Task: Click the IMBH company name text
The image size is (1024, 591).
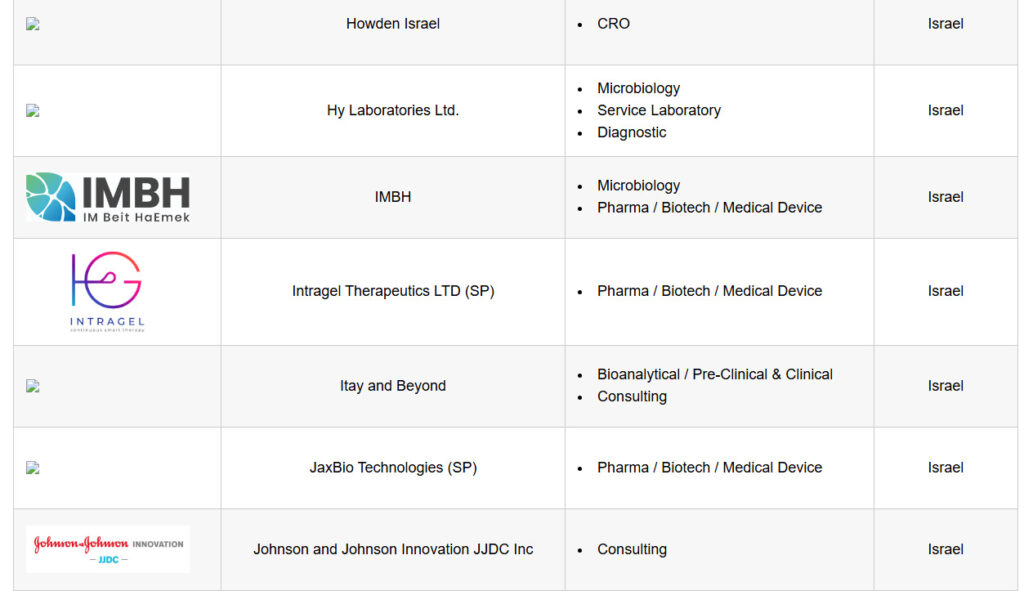Action: 393,197
